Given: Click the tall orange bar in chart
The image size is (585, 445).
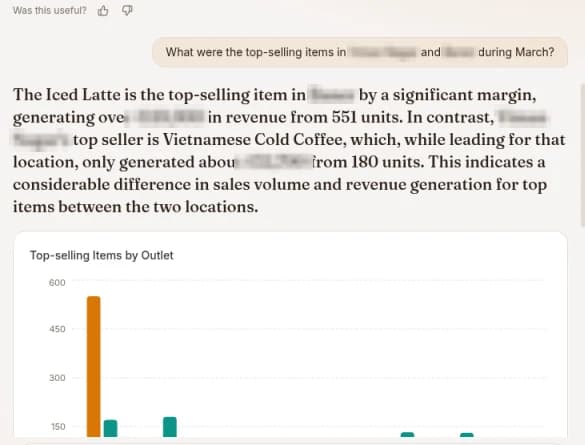Looking at the screenshot, I should pos(94,367).
